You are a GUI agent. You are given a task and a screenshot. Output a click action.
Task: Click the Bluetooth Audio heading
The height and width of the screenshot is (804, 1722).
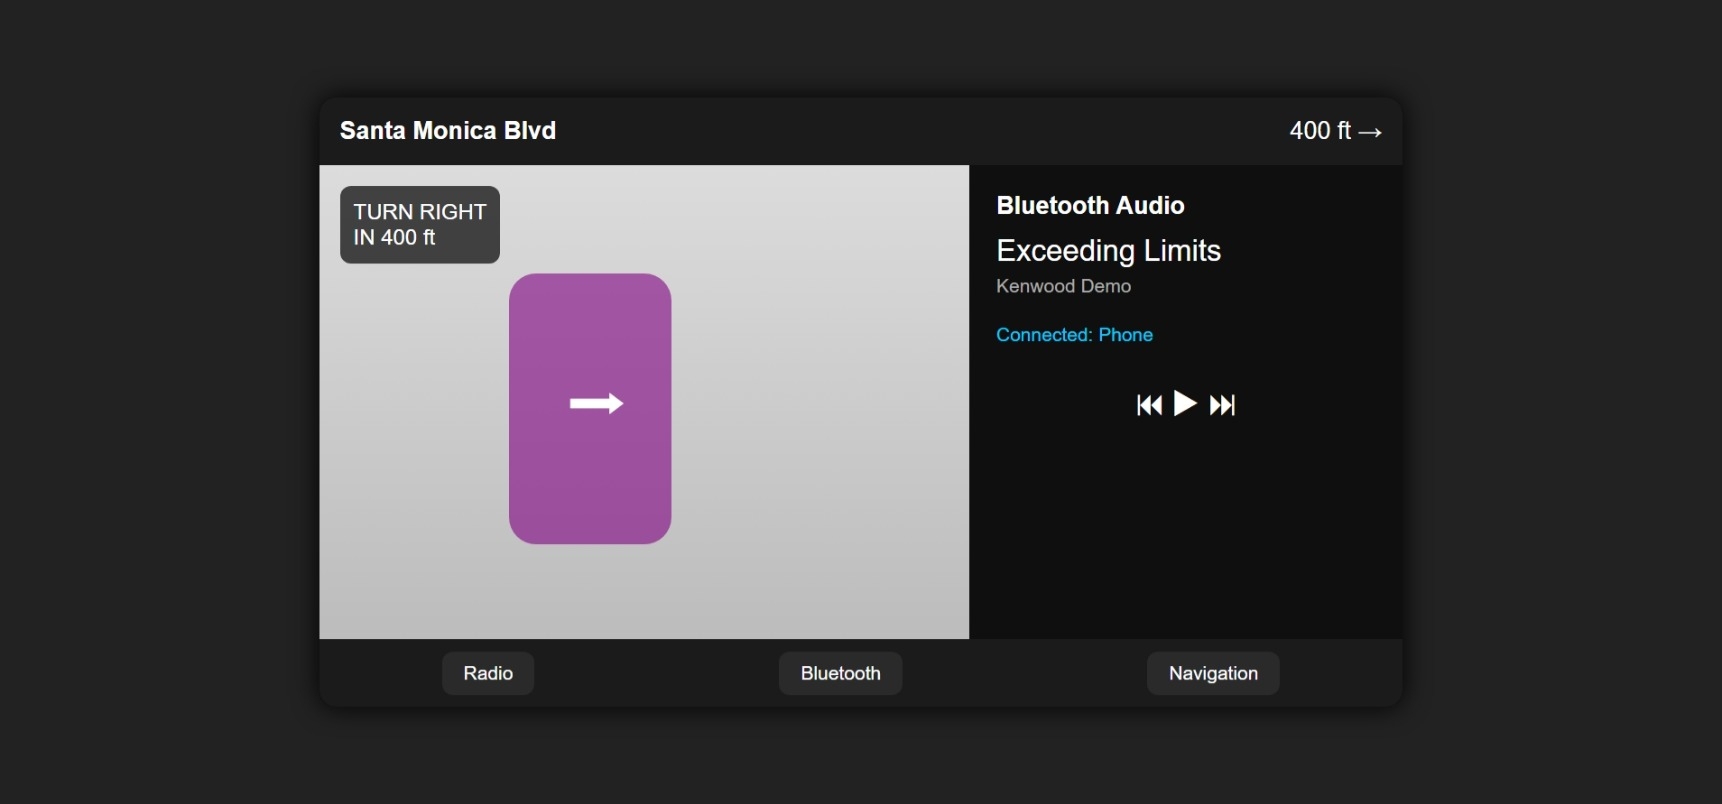click(x=1090, y=206)
